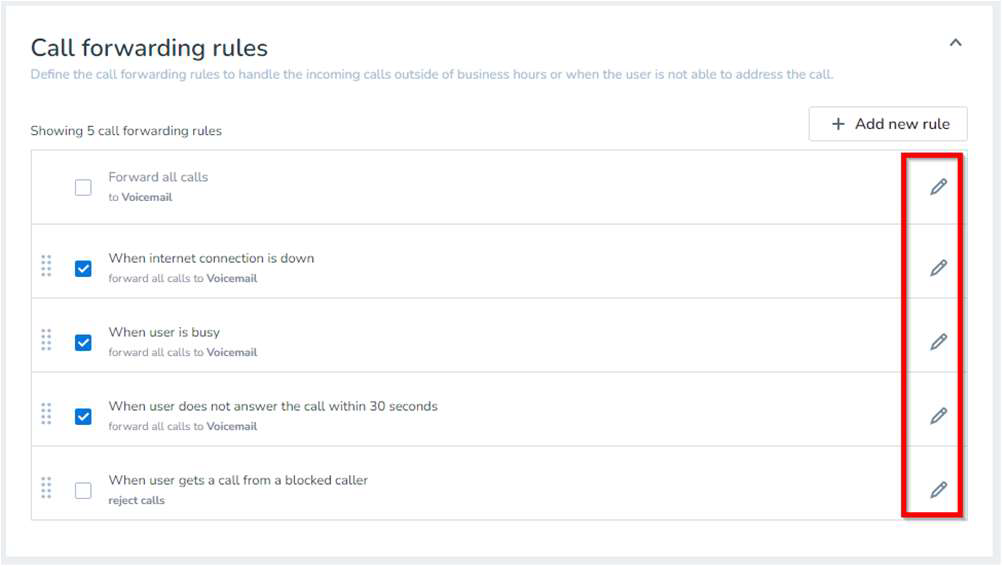The height and width of the screenshot is (566, 1002).
Task: Enable the blocked caller reject calls rule
Action: (84, 490)
